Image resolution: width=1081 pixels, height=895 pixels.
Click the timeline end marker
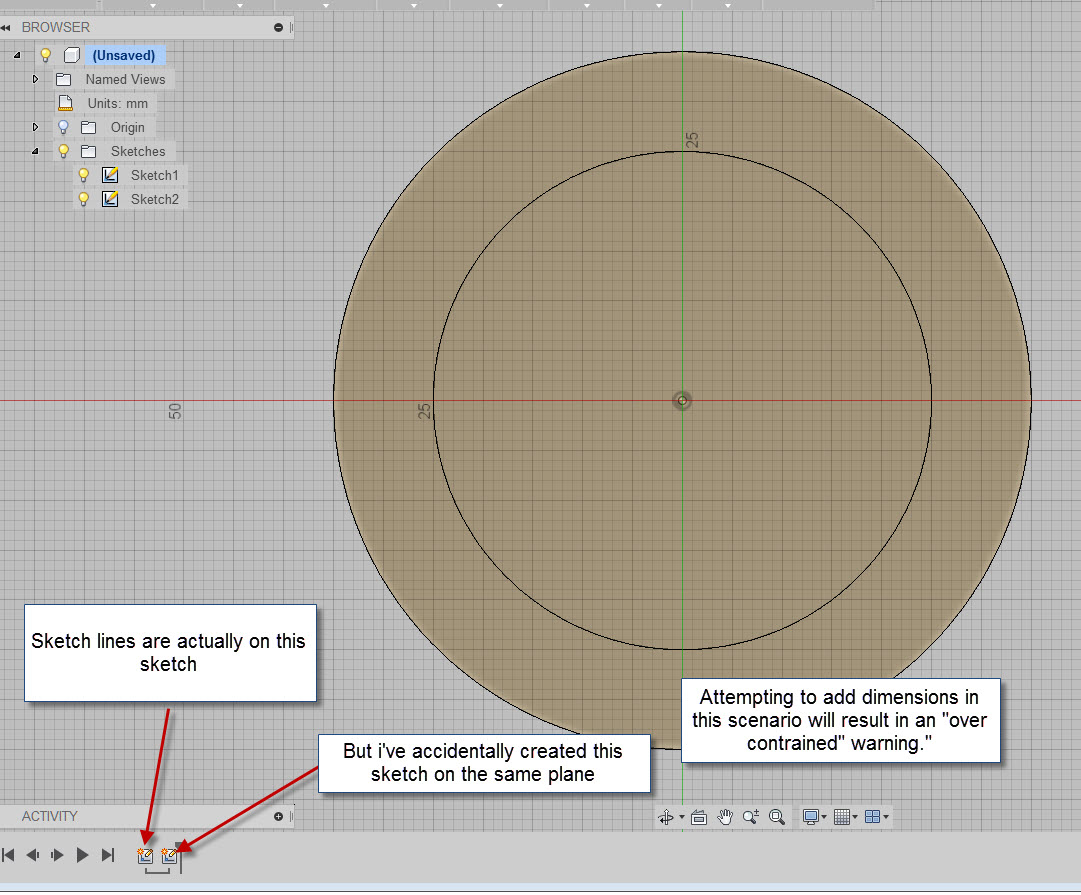click(x=181, y=858)
